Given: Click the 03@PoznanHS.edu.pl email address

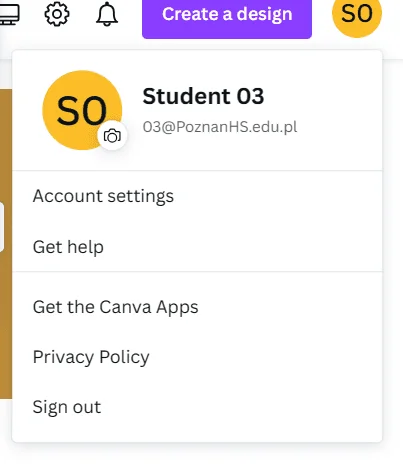Looking at the screenshot, I should [220, 127].
